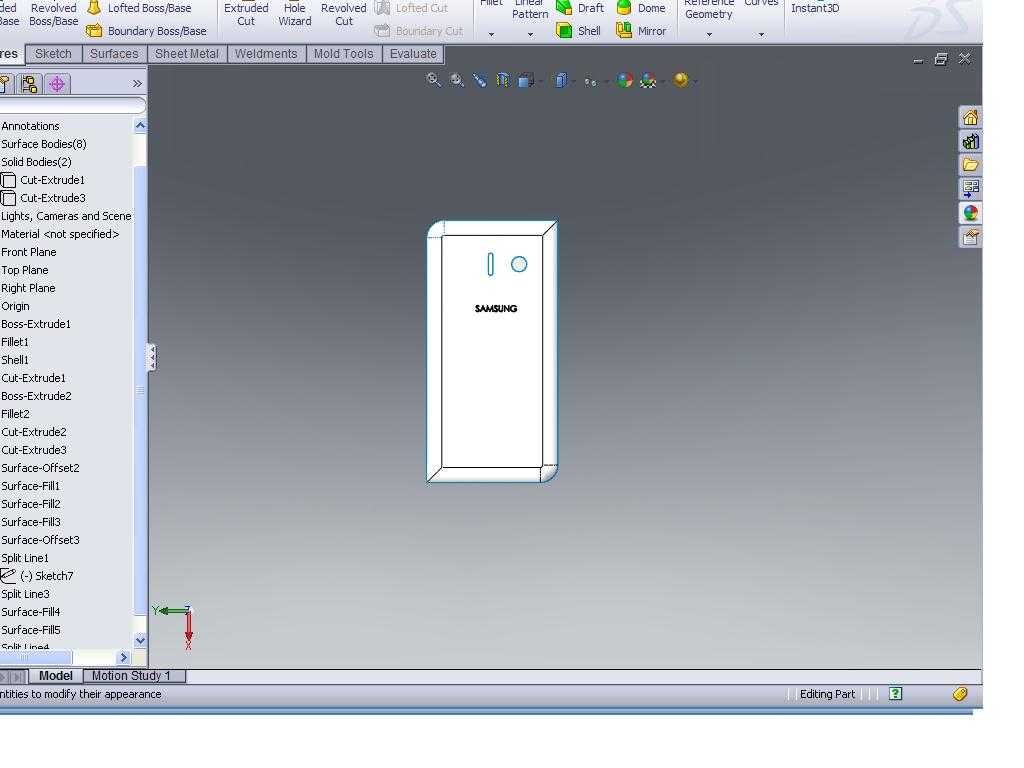Click the yellow tag icon in status bar

pyautogui.click(x=959, y=694)
